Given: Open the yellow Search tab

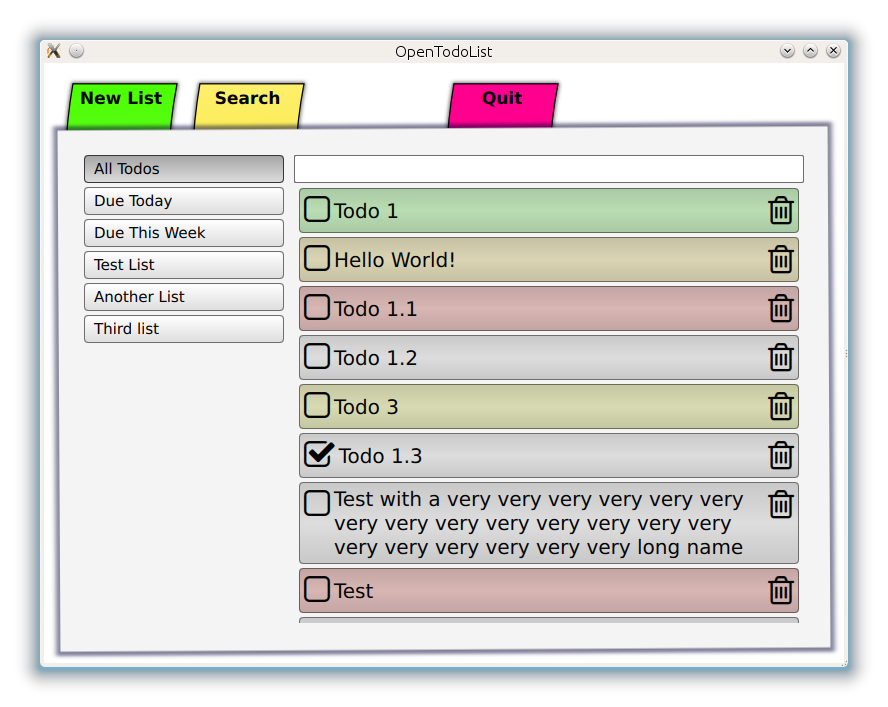Looking at the screenshot, I should point(249,106).
